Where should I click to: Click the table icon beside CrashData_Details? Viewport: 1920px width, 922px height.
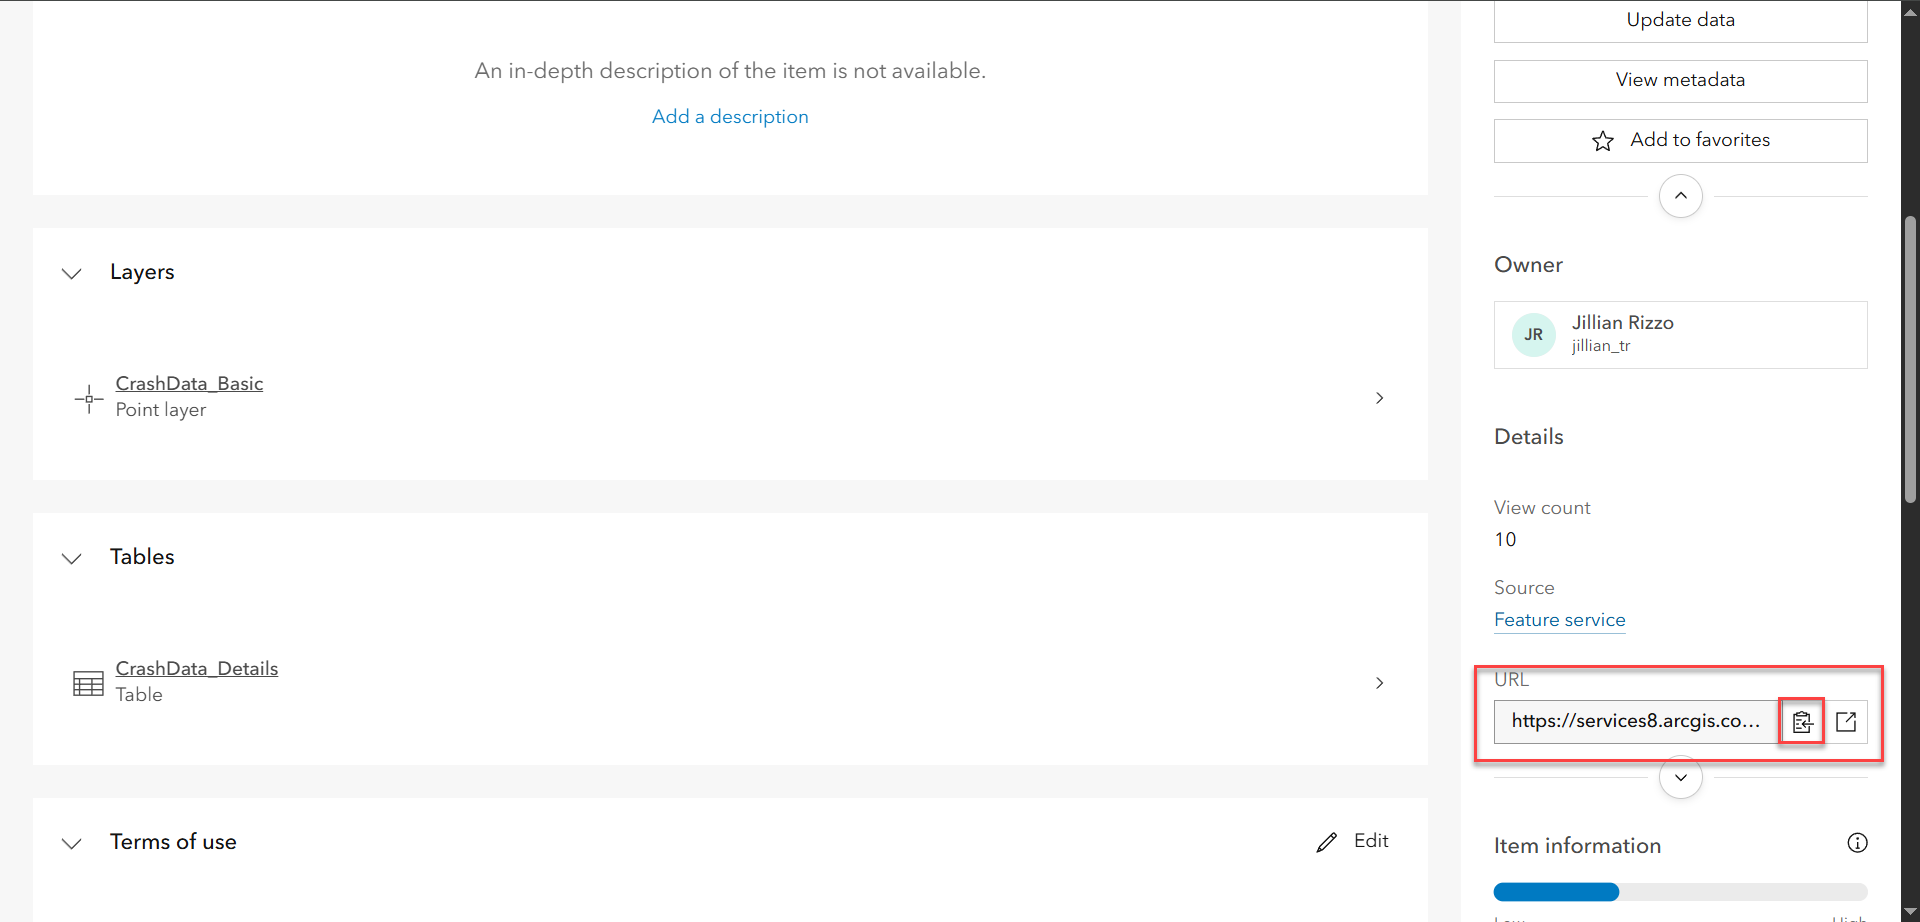tap(88, 683)
